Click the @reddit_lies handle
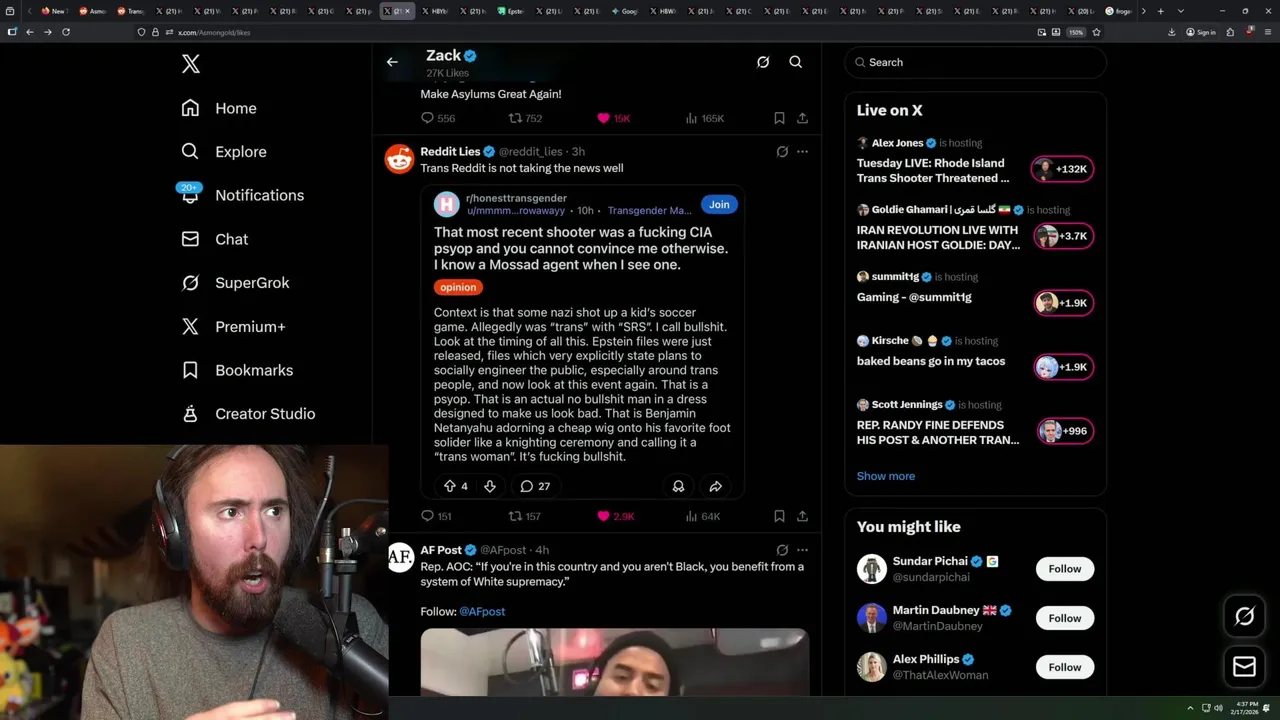This screenshot has width=1280, height=720. [x=531, y=152]
